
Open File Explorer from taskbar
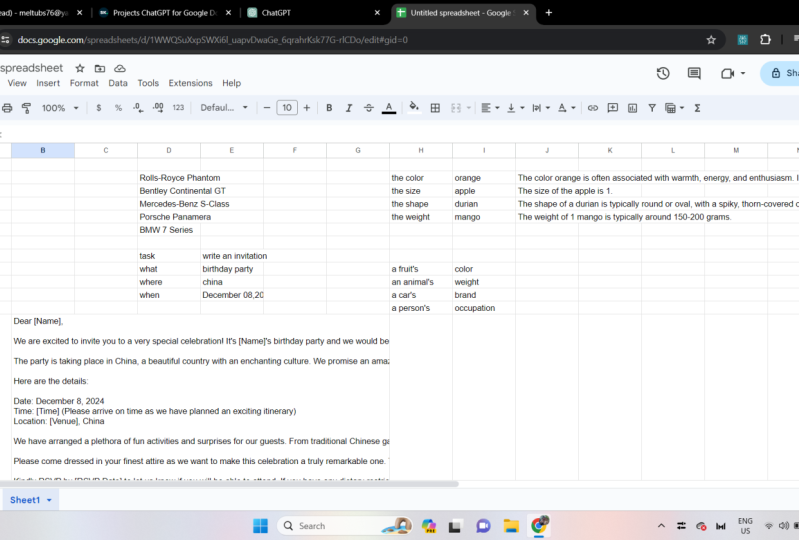511,526
